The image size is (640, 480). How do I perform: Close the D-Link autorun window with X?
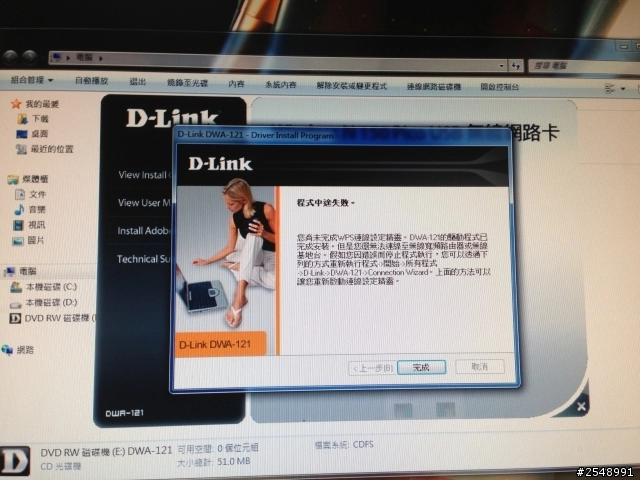(581, 407)
